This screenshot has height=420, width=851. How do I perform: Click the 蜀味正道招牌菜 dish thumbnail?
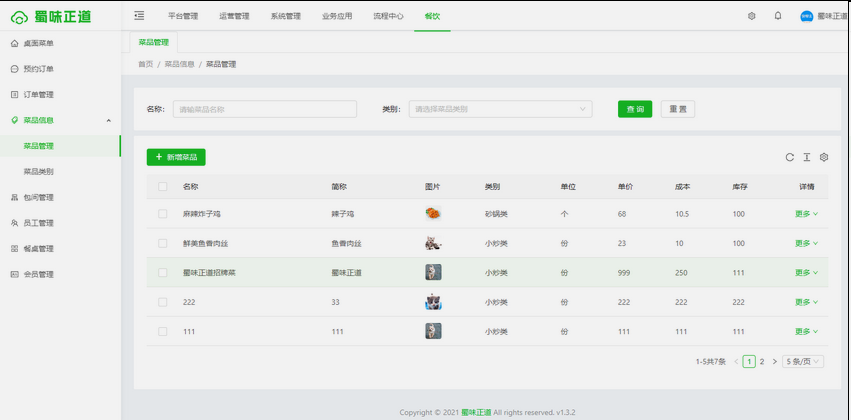coord(433,272)
